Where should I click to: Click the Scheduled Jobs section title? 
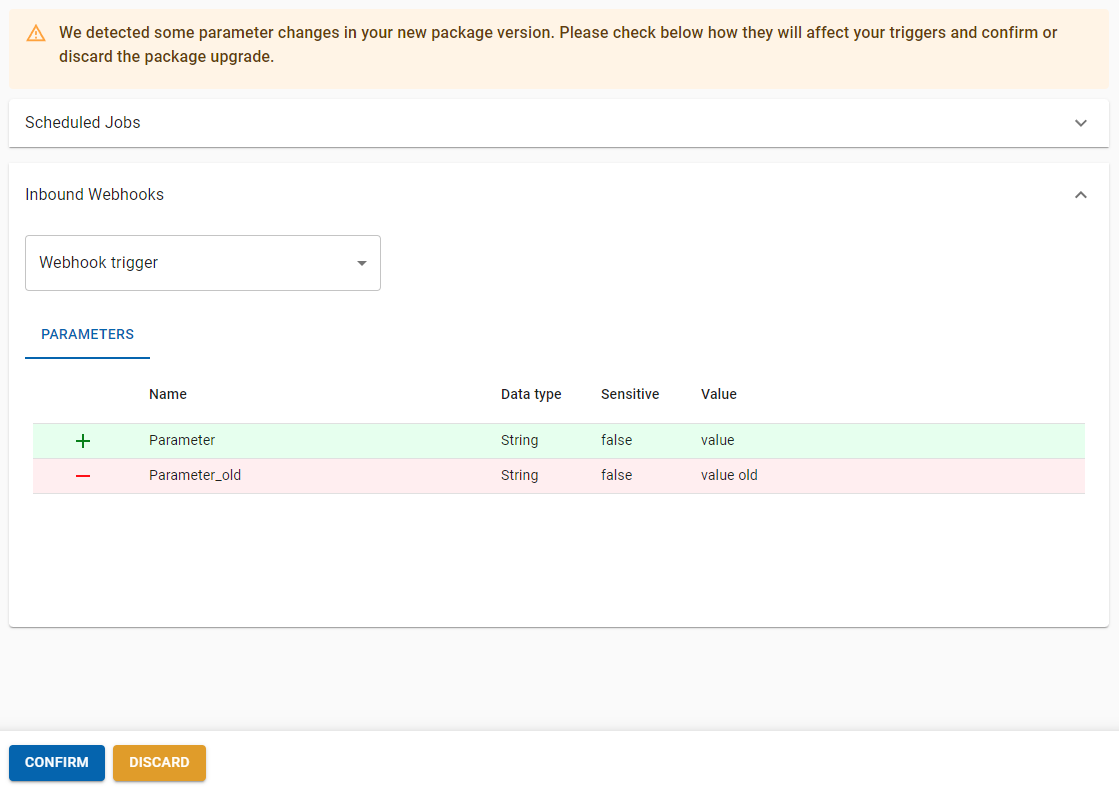click(83, 123)
